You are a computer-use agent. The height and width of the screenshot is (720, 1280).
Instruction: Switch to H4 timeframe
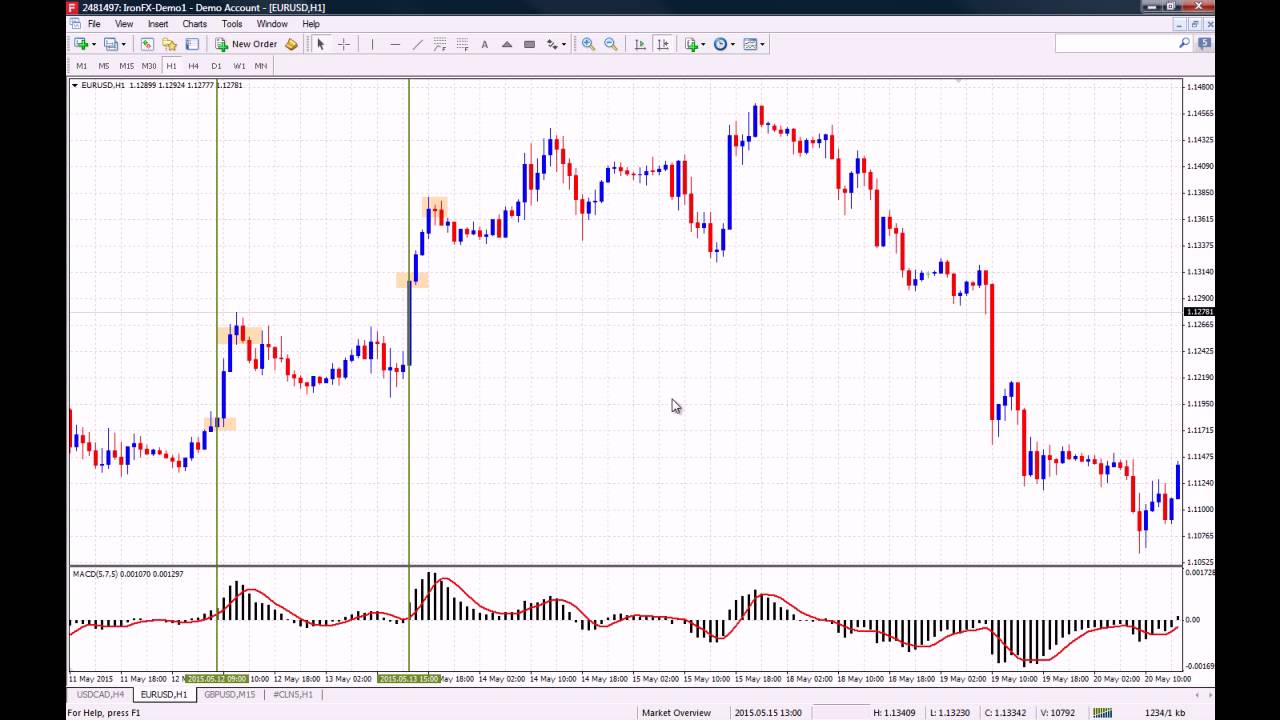194,66
